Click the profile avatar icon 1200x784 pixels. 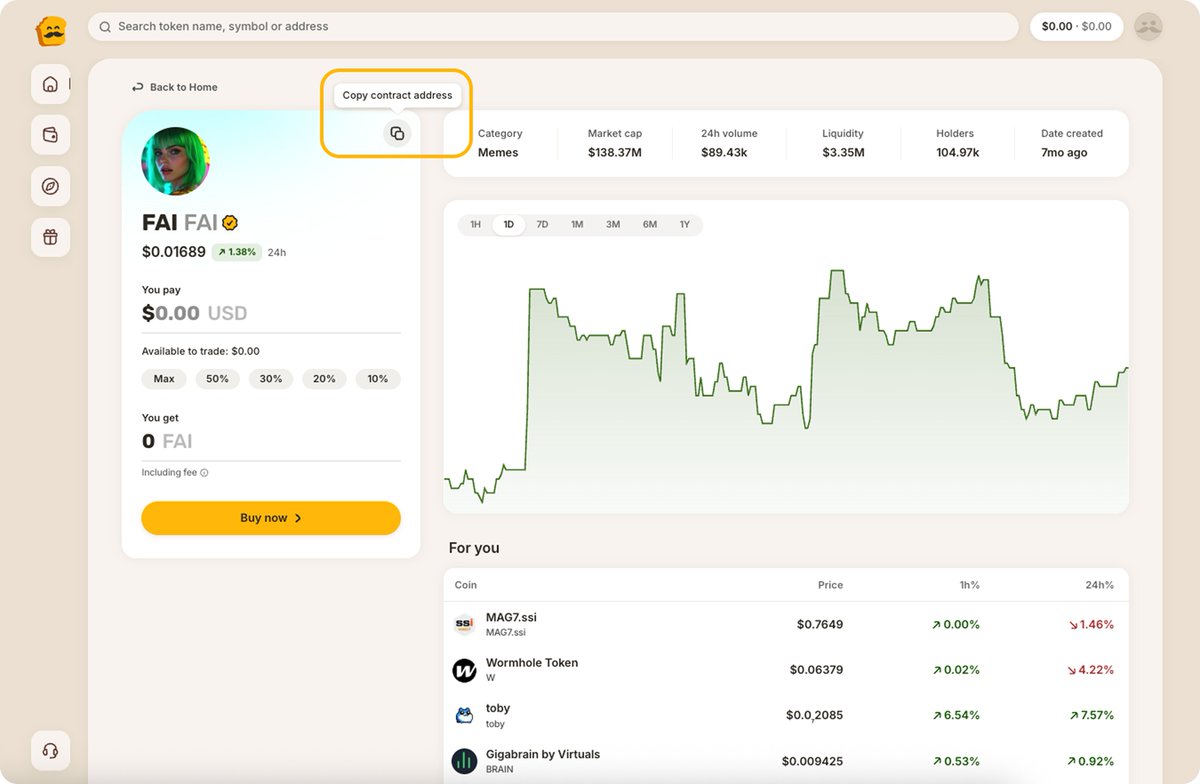(1149, 27)
